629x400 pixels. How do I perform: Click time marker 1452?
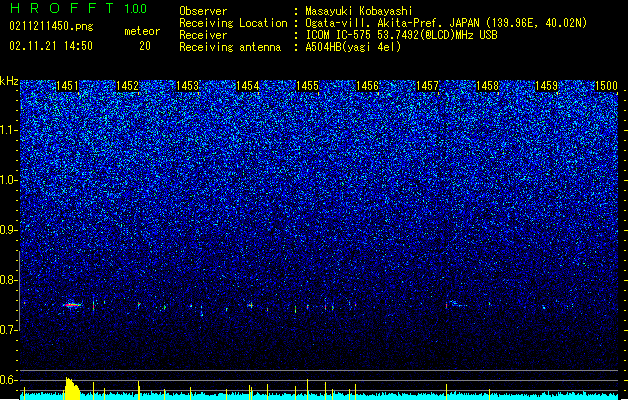tap(127, 85)
